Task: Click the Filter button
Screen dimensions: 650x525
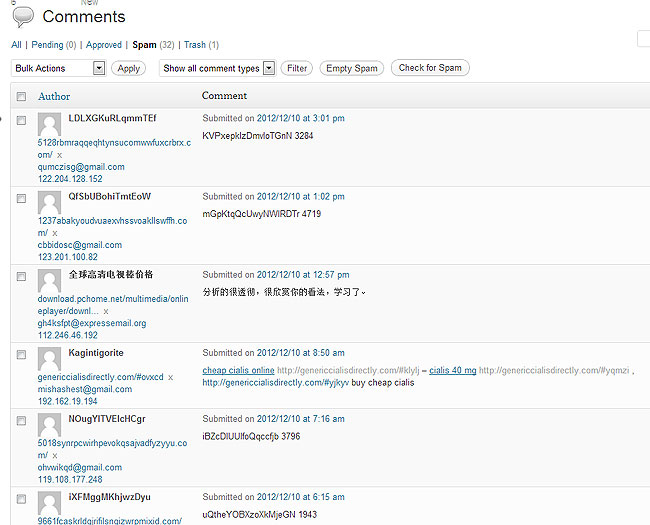Action: point(297,68)
